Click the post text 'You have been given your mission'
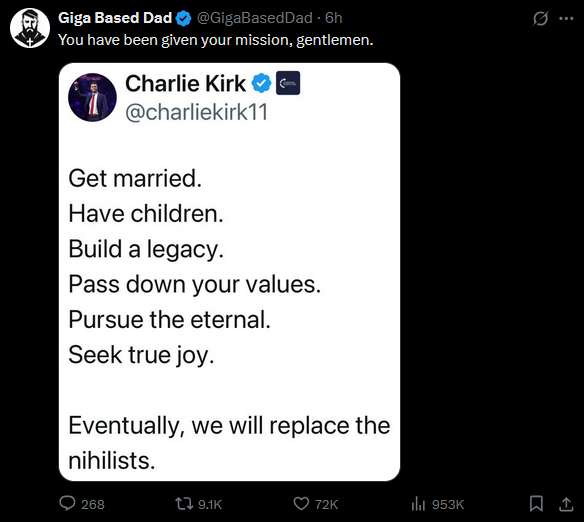This screenshot has height=522, width=584. [174, 40]
